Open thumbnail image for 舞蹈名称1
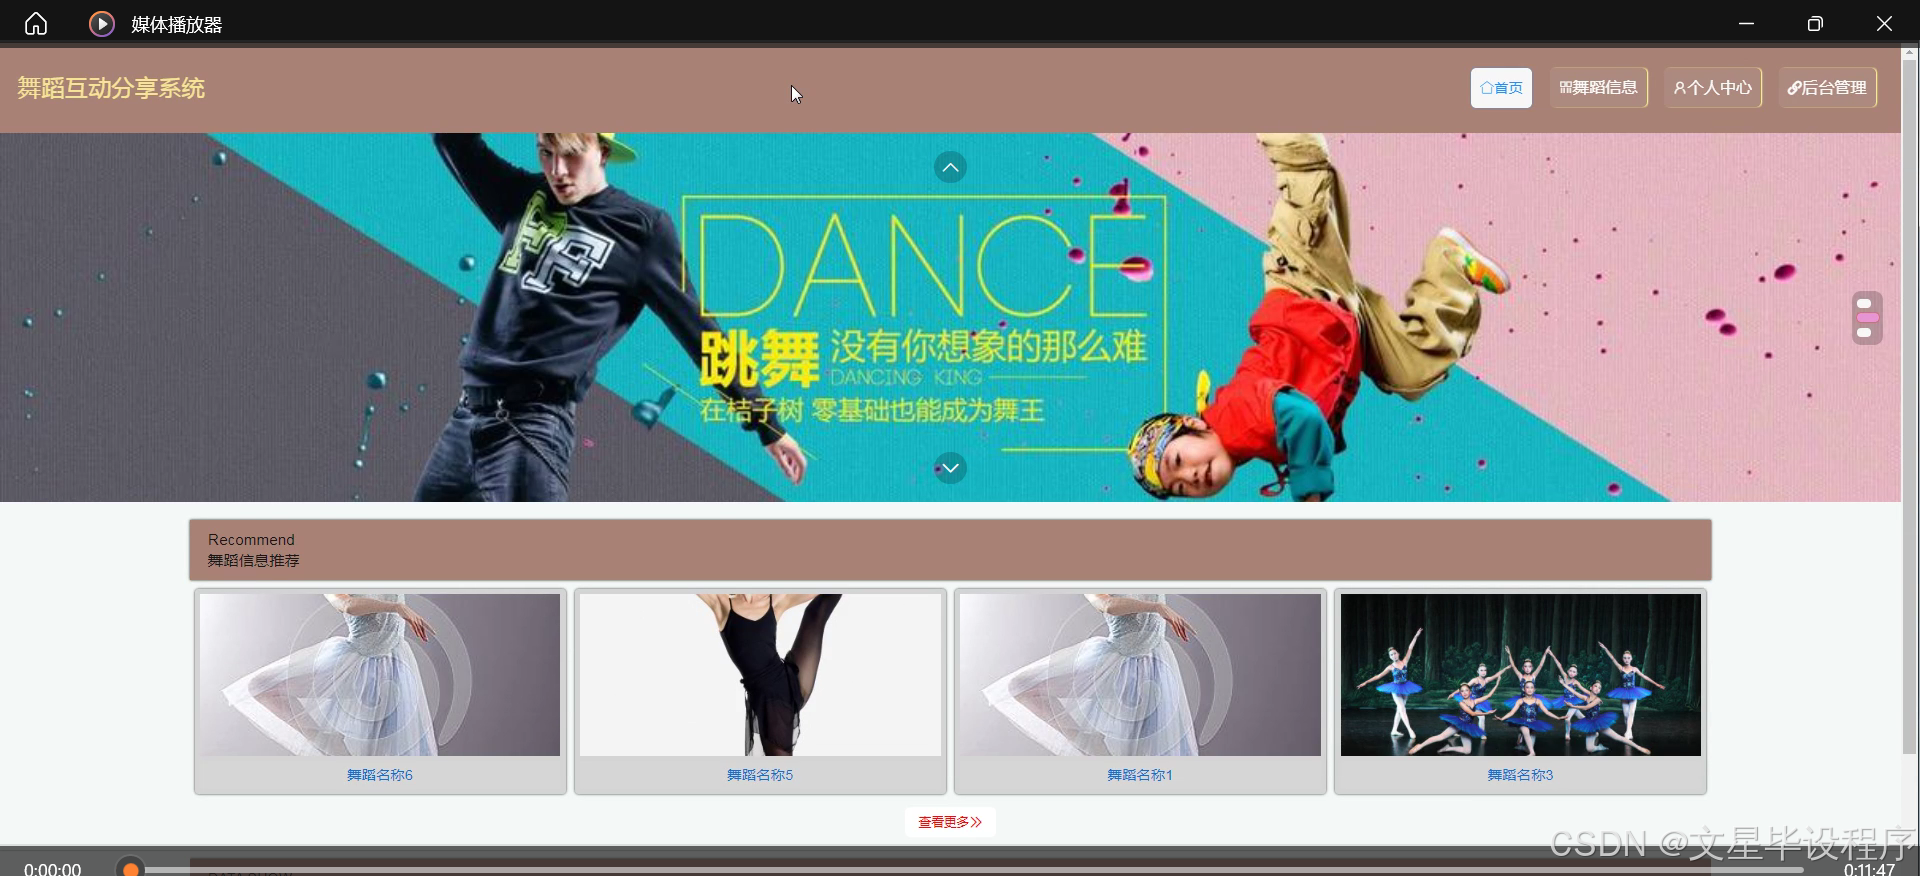1920x876 pixels. [x=1140, y=675]
